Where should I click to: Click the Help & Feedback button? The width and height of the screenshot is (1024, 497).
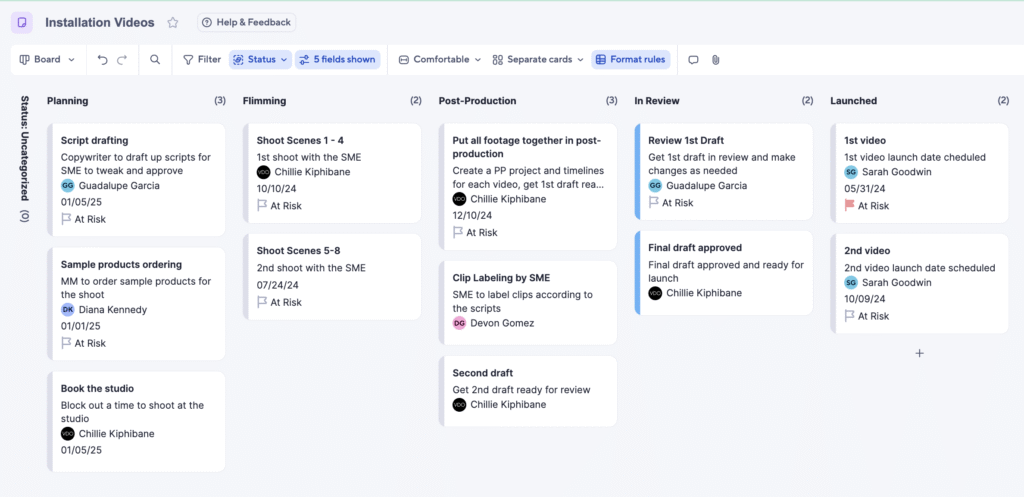(x=246, y=22)
